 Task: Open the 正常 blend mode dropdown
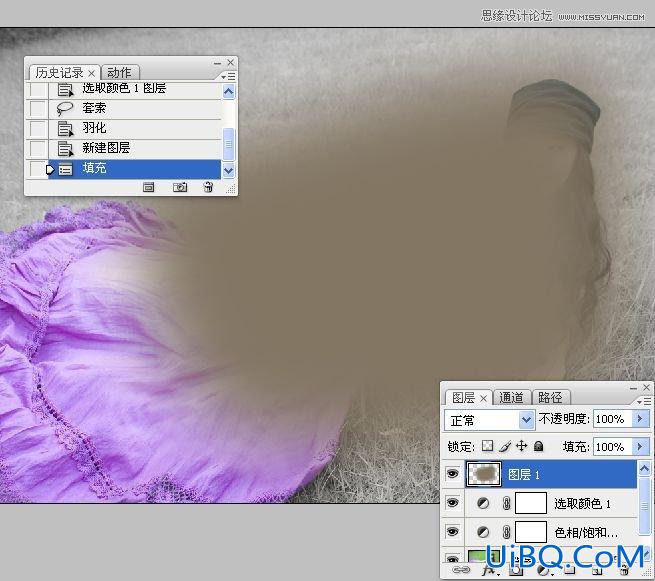489,420
